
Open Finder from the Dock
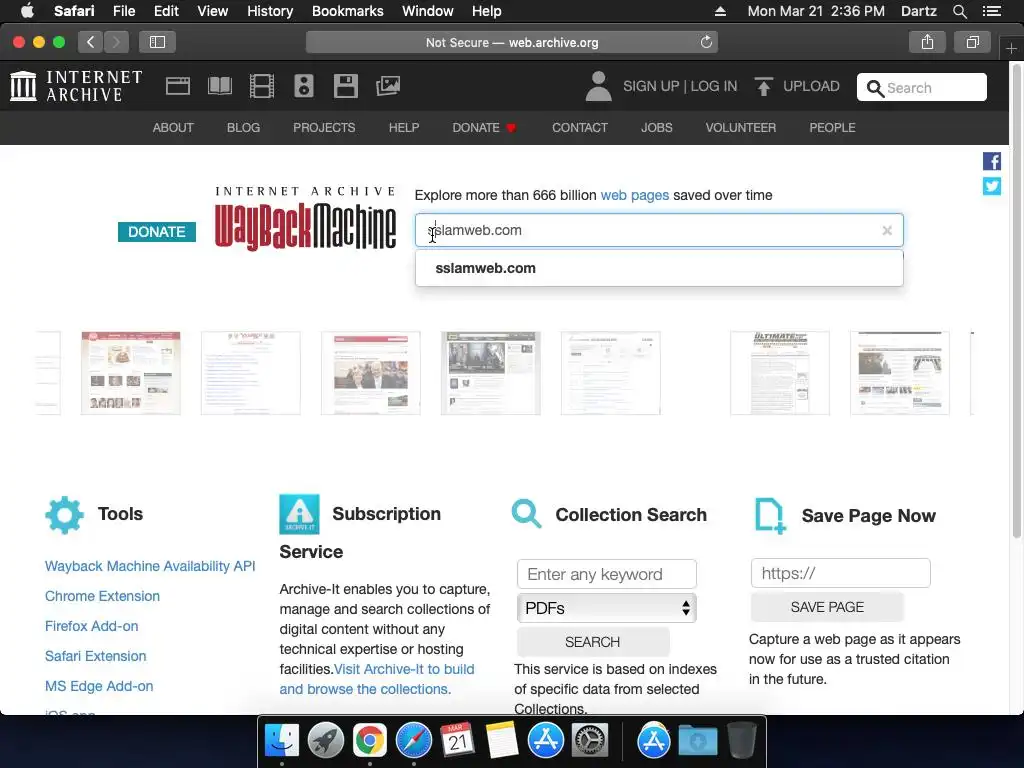pyautogui.click(x=281, y=741)
